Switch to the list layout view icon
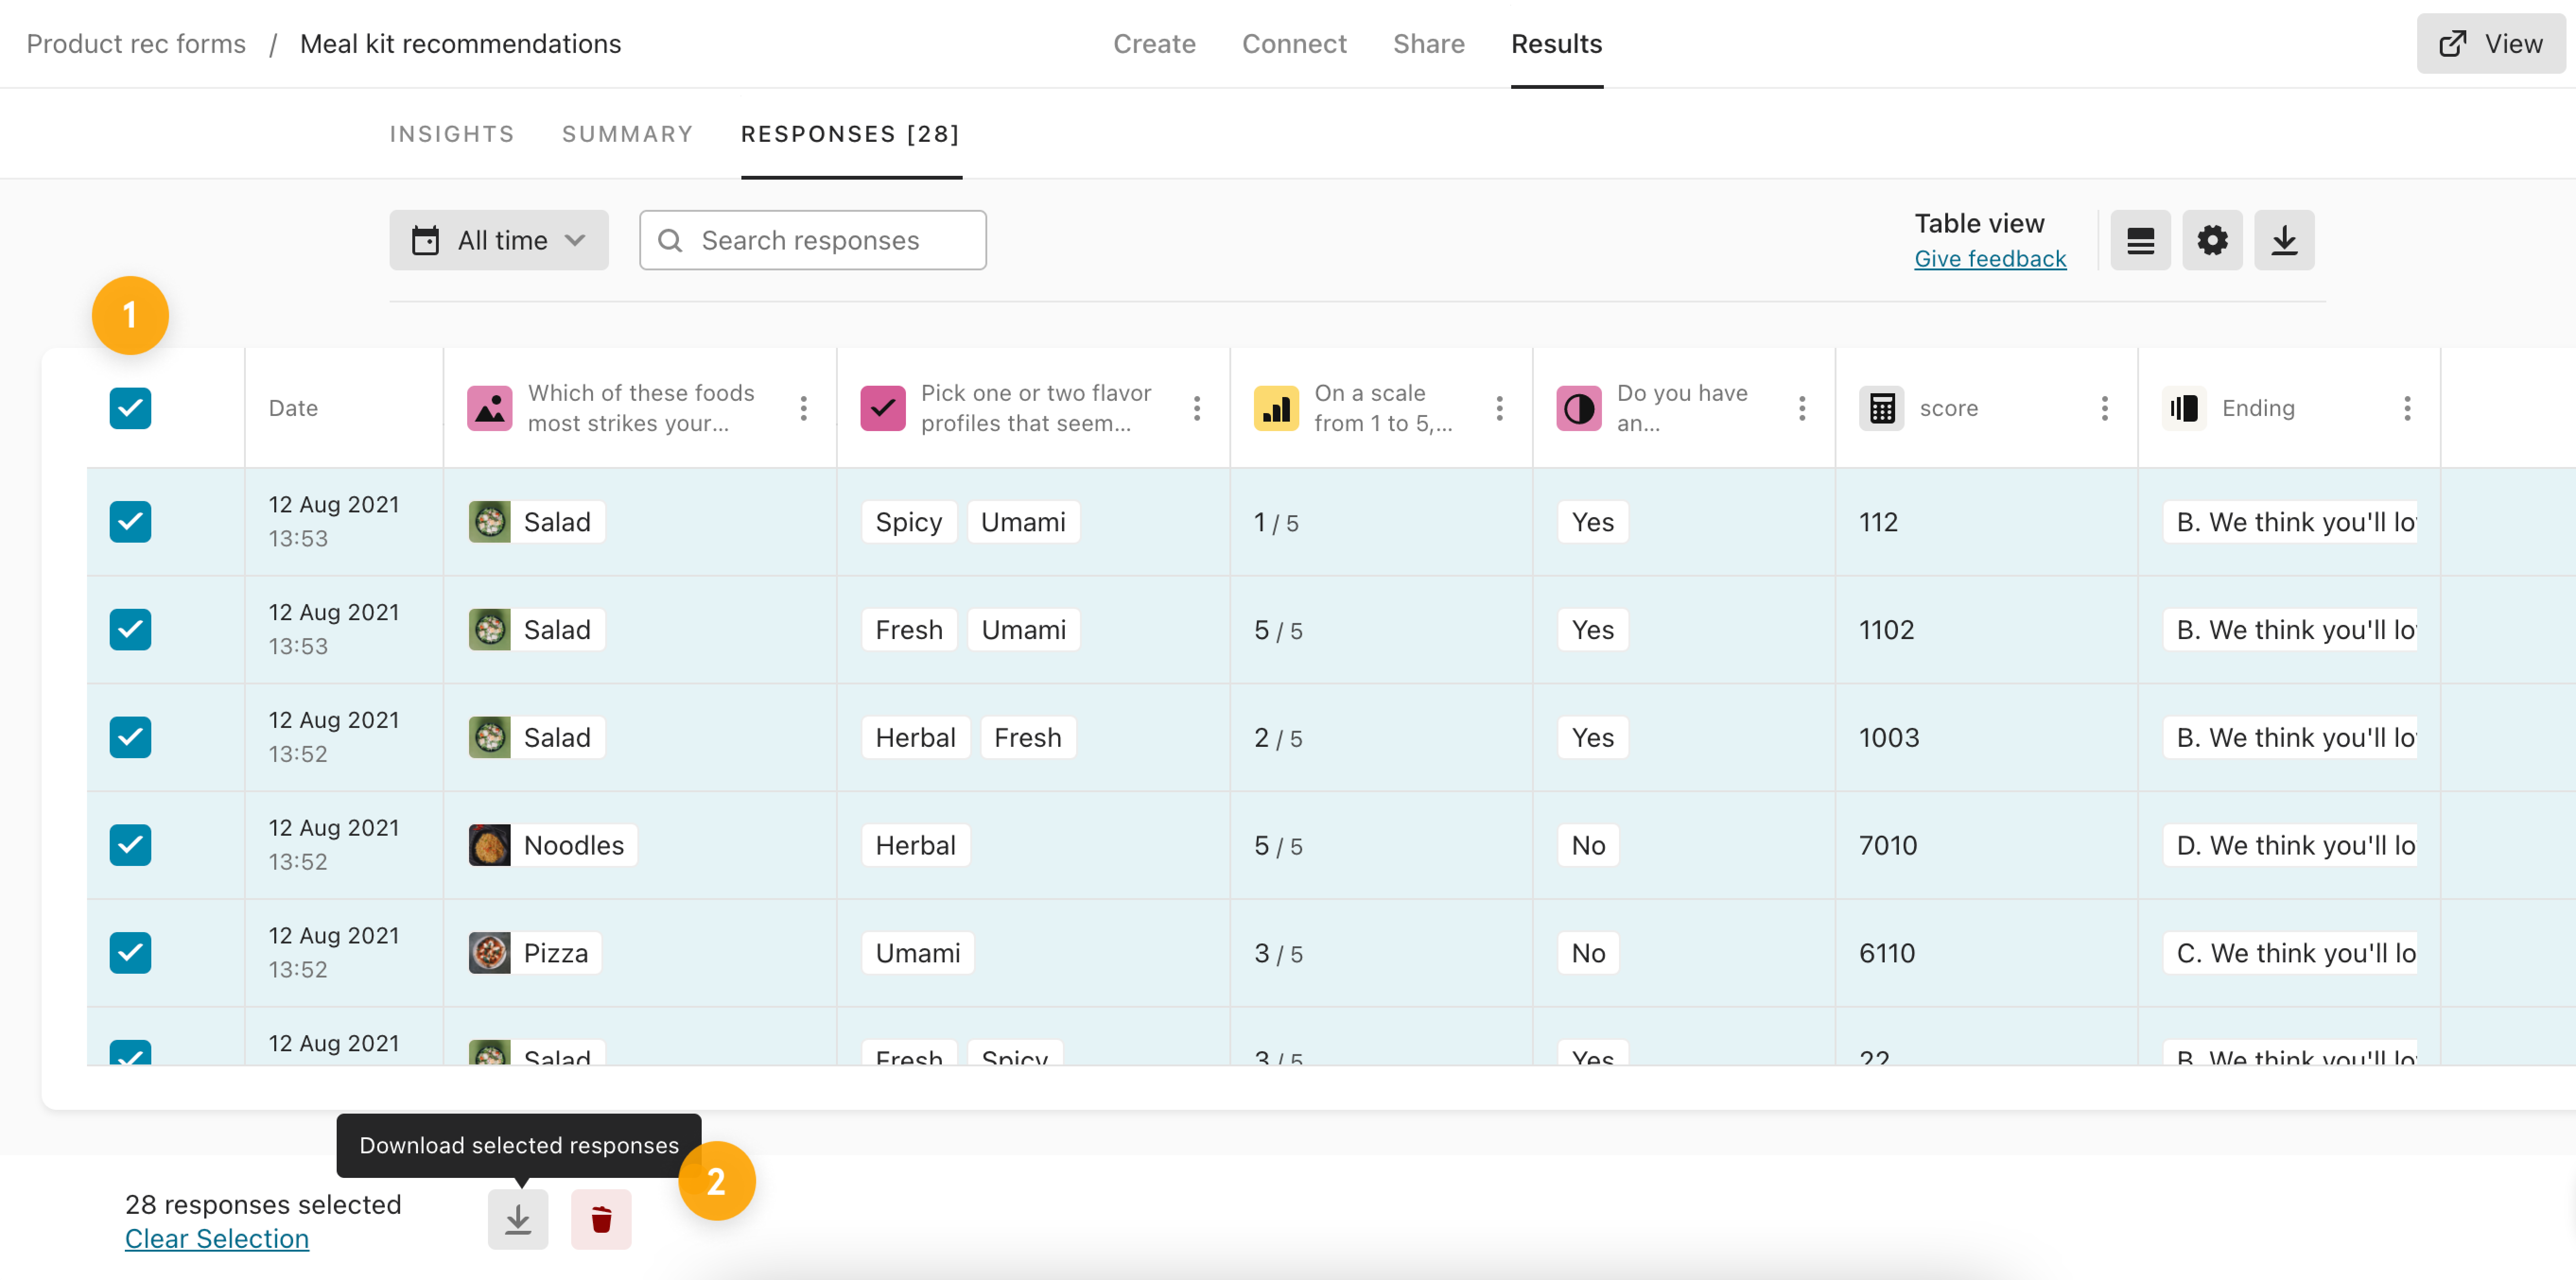2576x1280 pixels. point(2140,240)
